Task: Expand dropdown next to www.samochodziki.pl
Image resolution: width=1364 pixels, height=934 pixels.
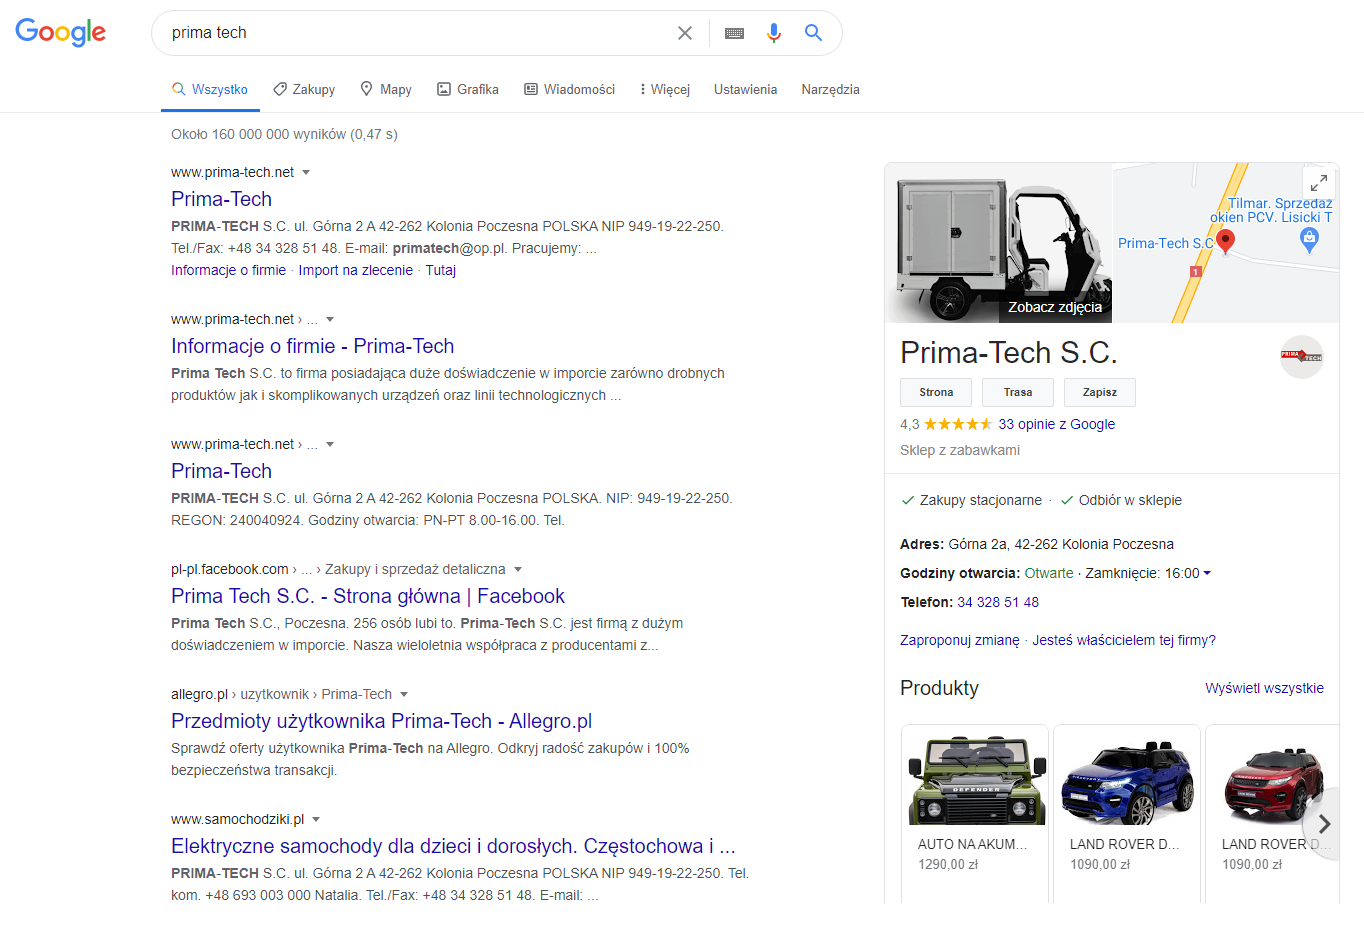Action: 316,820
